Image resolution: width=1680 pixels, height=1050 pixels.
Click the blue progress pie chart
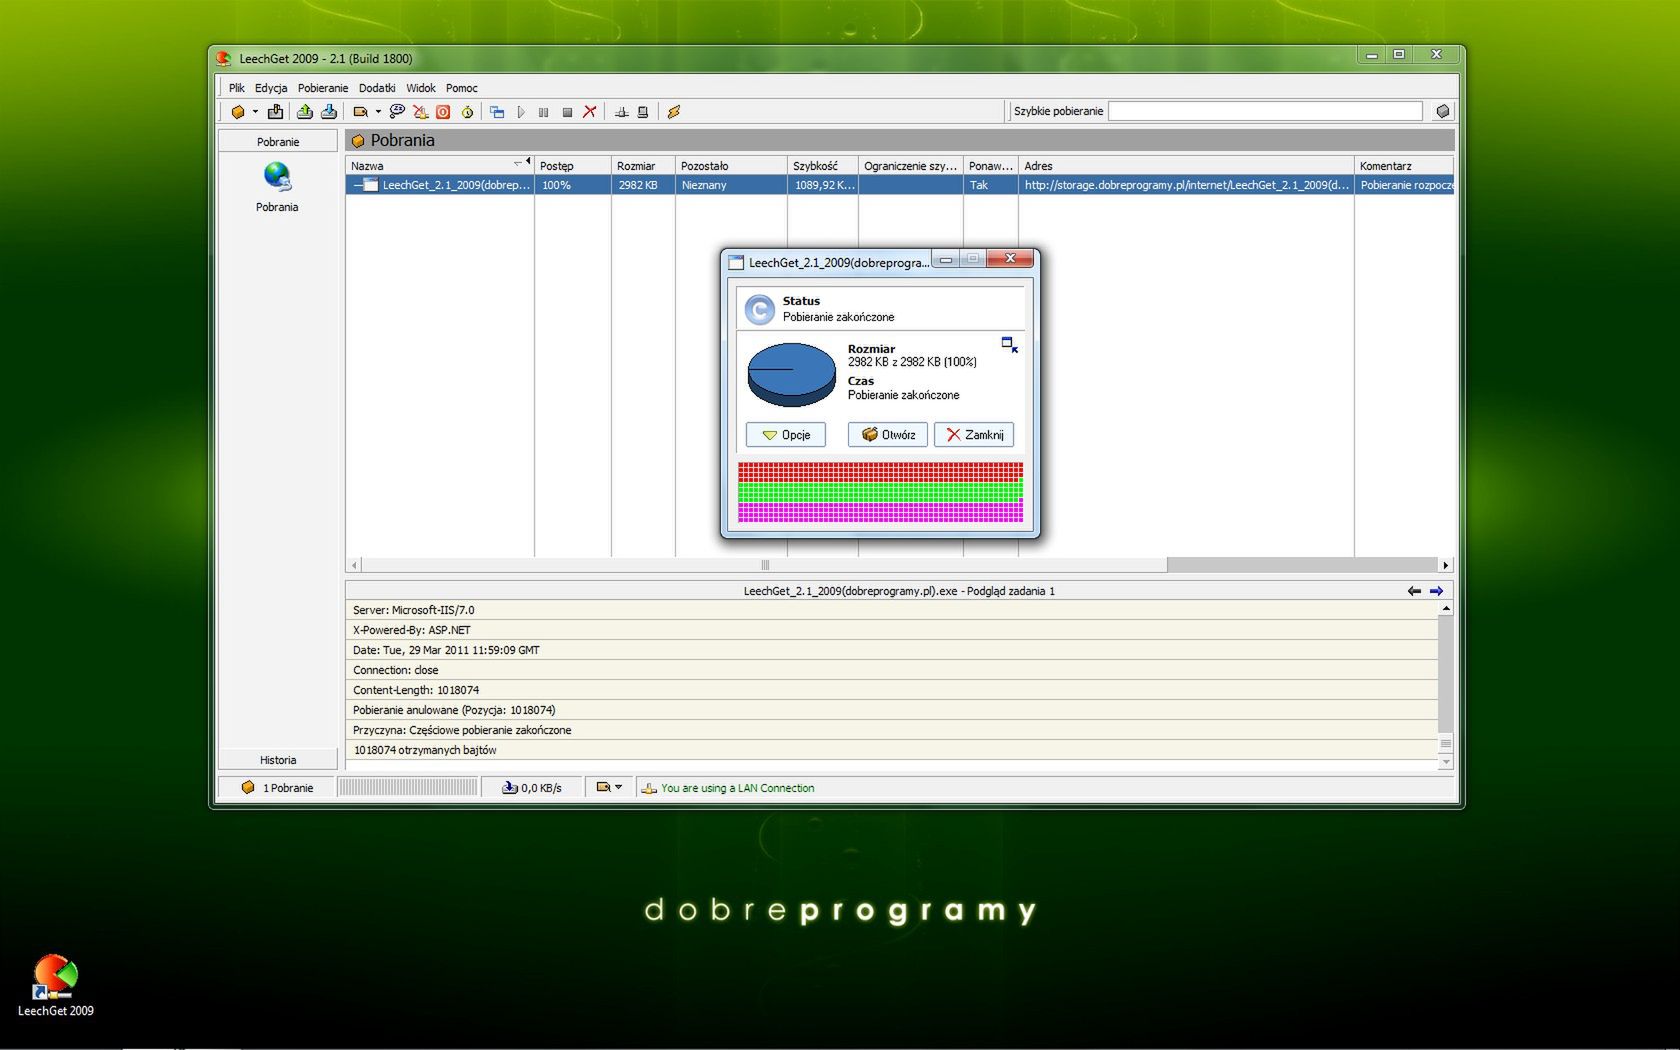[x=792, y=374]
